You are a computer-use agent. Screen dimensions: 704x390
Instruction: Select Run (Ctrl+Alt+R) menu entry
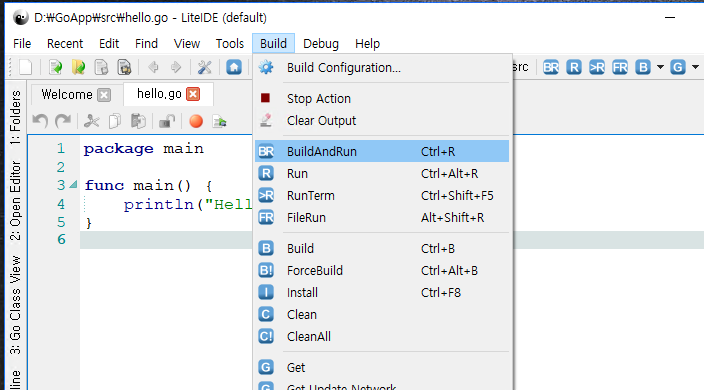point(382,174)
